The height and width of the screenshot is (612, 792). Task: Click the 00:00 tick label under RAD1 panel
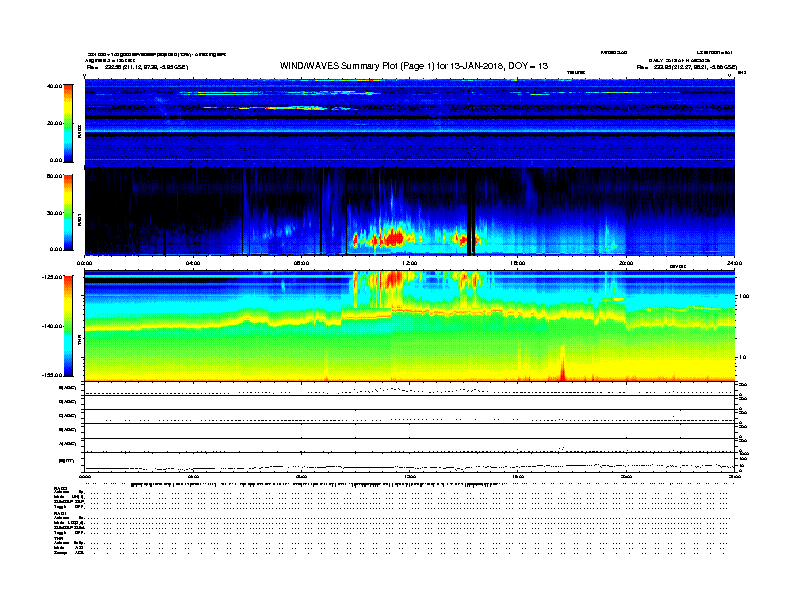[84, 263]
